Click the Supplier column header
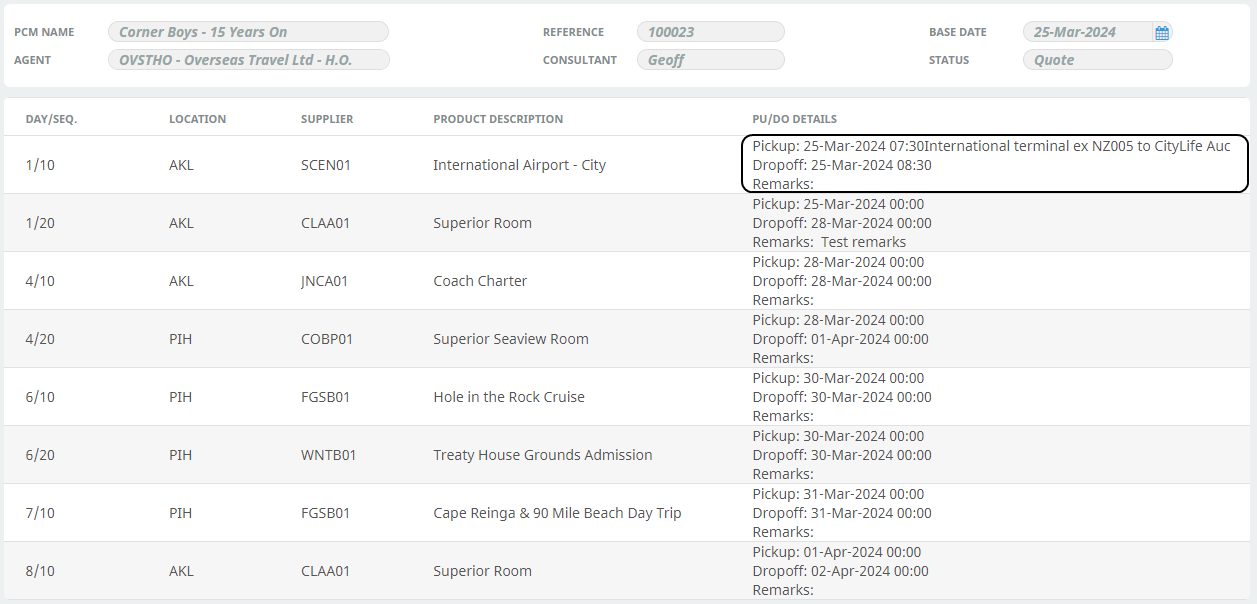The image size is (1257, 604). (327, 119)
